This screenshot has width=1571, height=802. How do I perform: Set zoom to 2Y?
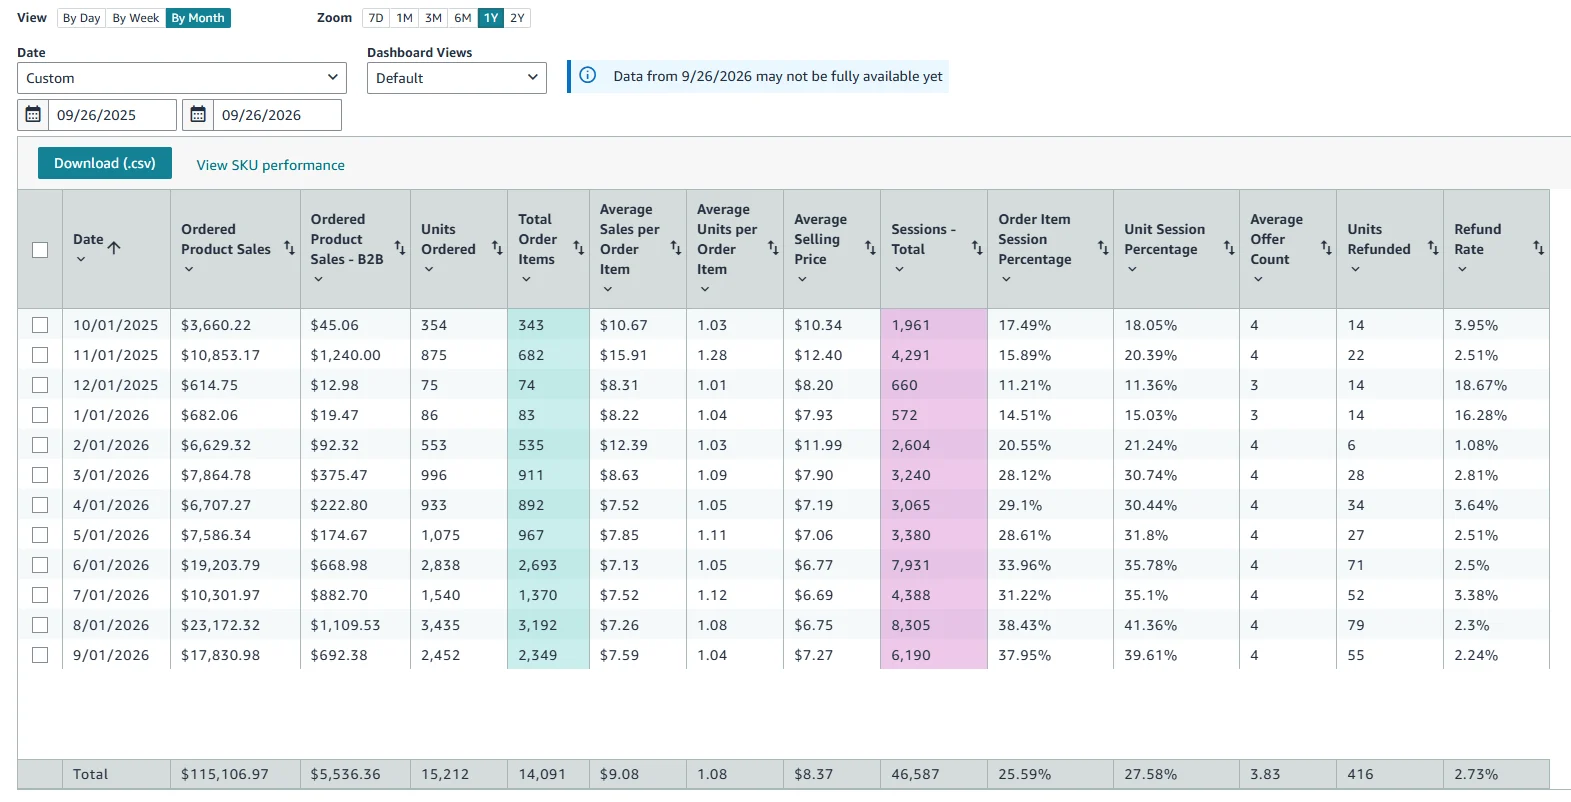pyautogui.click(x=517, y=18)
